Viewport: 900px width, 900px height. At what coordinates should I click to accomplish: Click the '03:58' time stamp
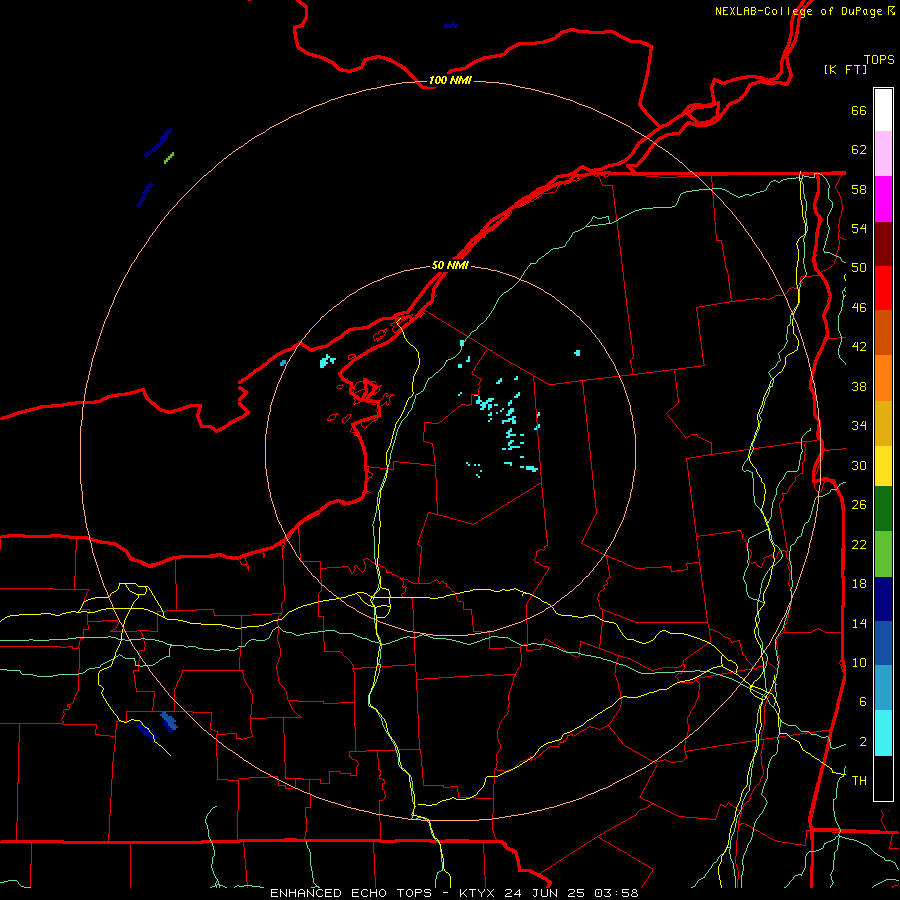click(x=616, y=893)
